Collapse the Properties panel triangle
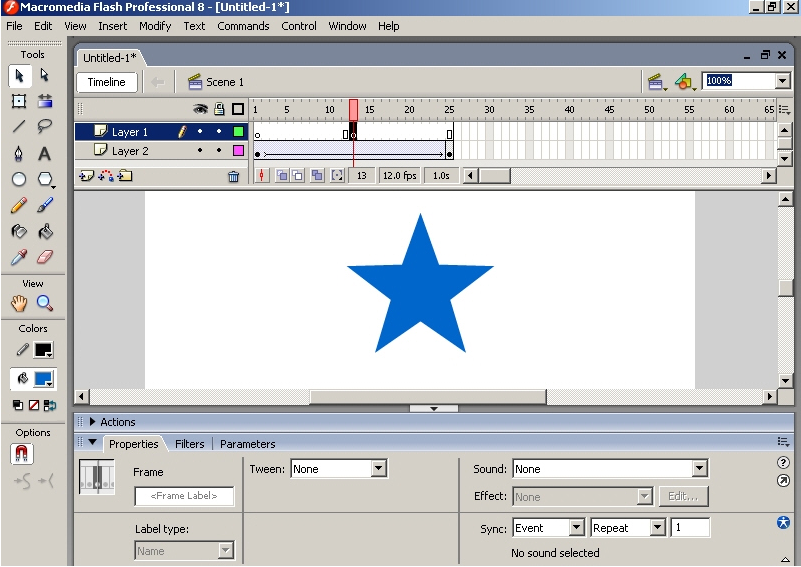The width and height of the screenshot is (801, 567). pos(92,442)
